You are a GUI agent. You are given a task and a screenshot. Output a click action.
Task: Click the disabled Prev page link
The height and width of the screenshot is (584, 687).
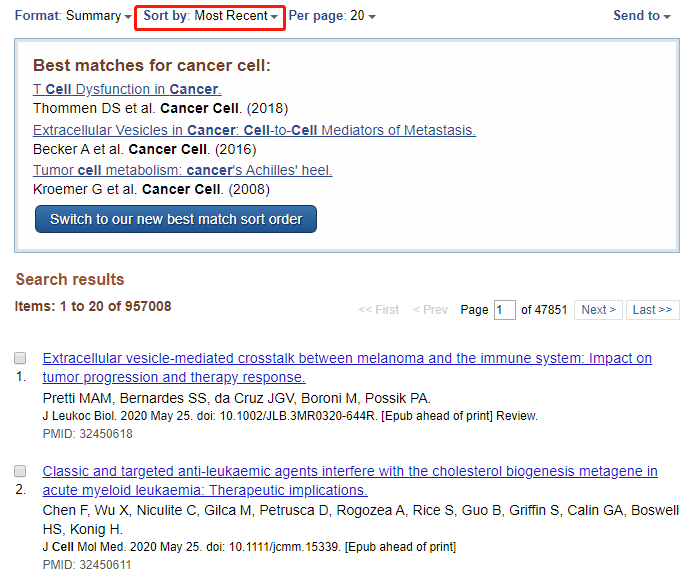point(430,310)
